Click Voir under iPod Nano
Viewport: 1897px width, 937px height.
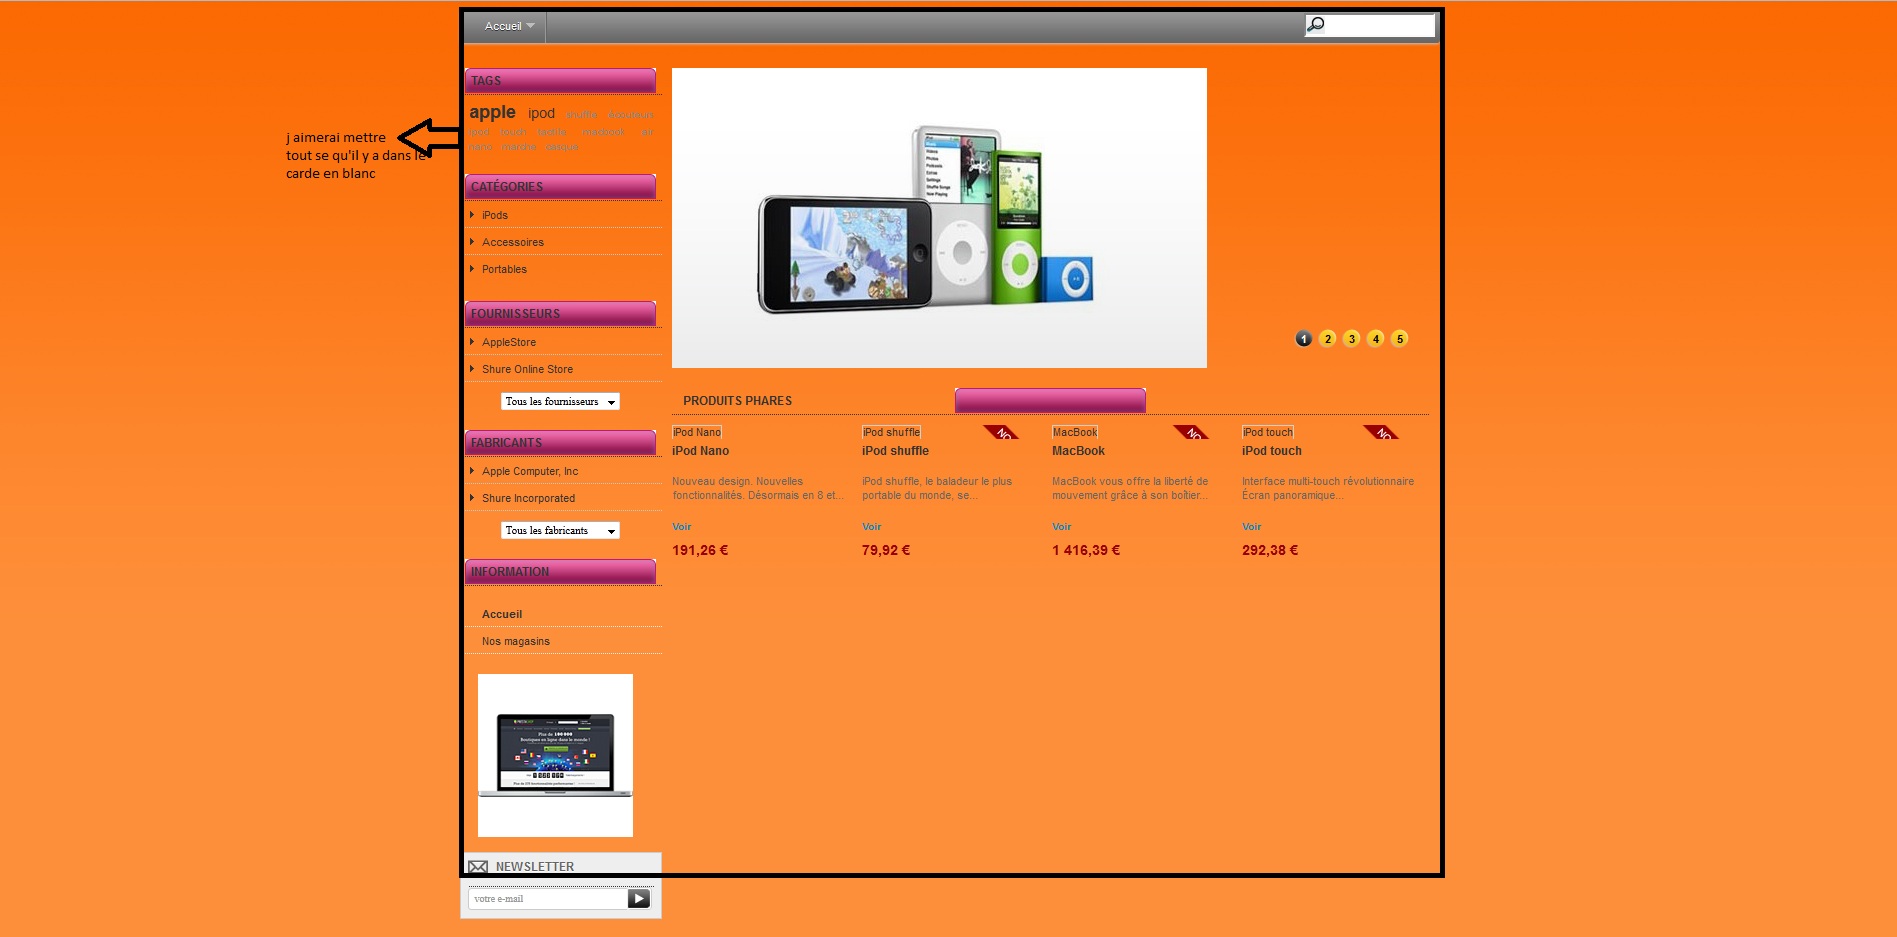coord(682,527)
